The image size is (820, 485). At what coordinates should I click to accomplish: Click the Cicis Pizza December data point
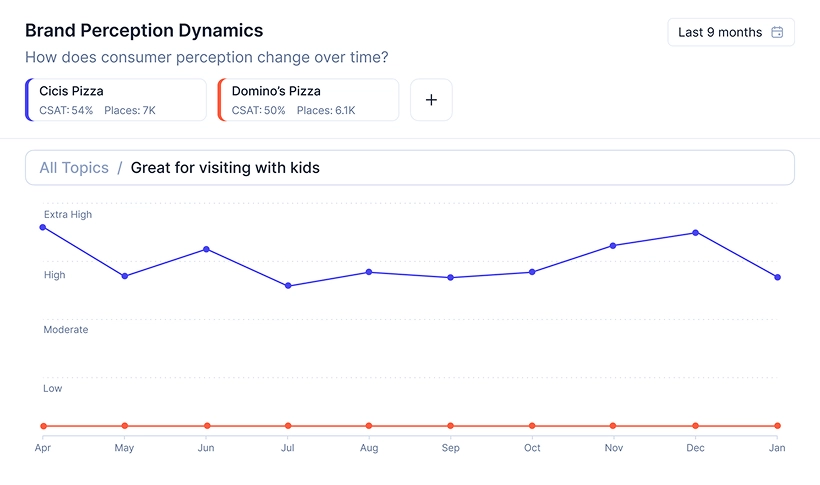pyautogui.click(x=695, y=233)
